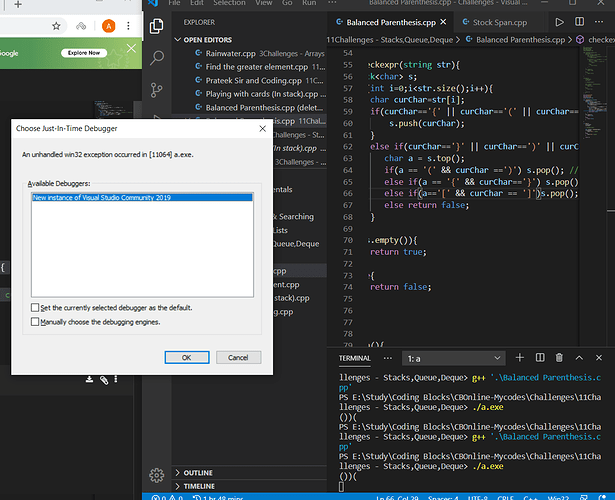Open the terminal panel overflow ellipsis
This screenshot has height=500, width=615.
pyautogui.click(x=388, y=358)
